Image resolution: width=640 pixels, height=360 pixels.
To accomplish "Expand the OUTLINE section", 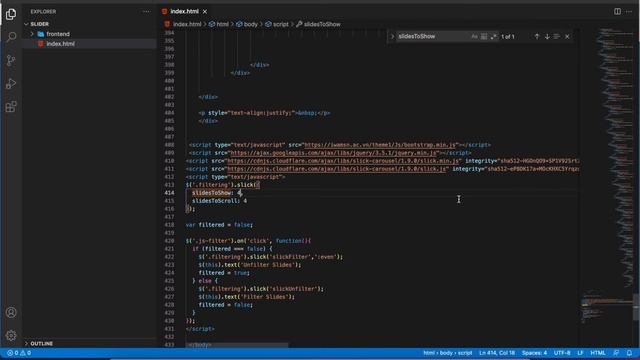I will [90, 344].
